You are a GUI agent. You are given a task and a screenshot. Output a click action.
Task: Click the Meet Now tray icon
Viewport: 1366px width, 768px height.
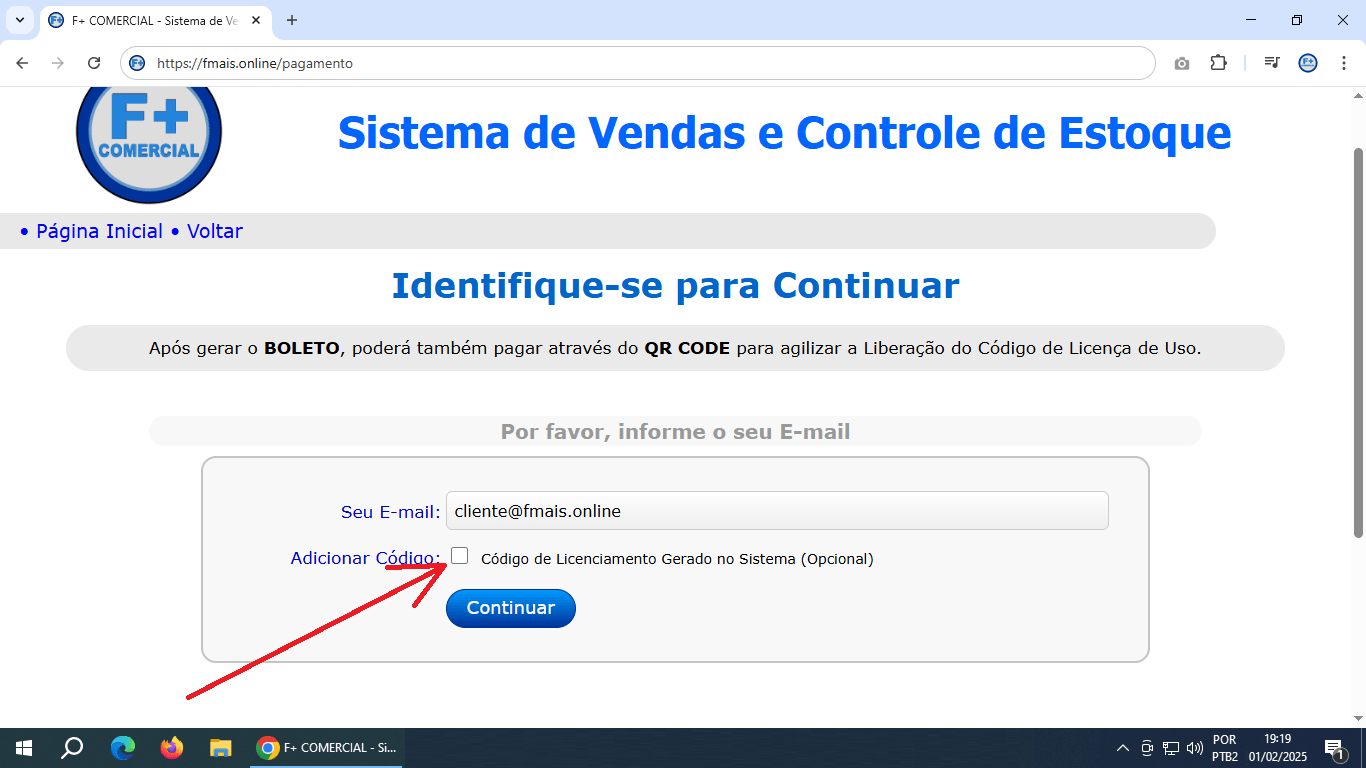coord(1147,748)
